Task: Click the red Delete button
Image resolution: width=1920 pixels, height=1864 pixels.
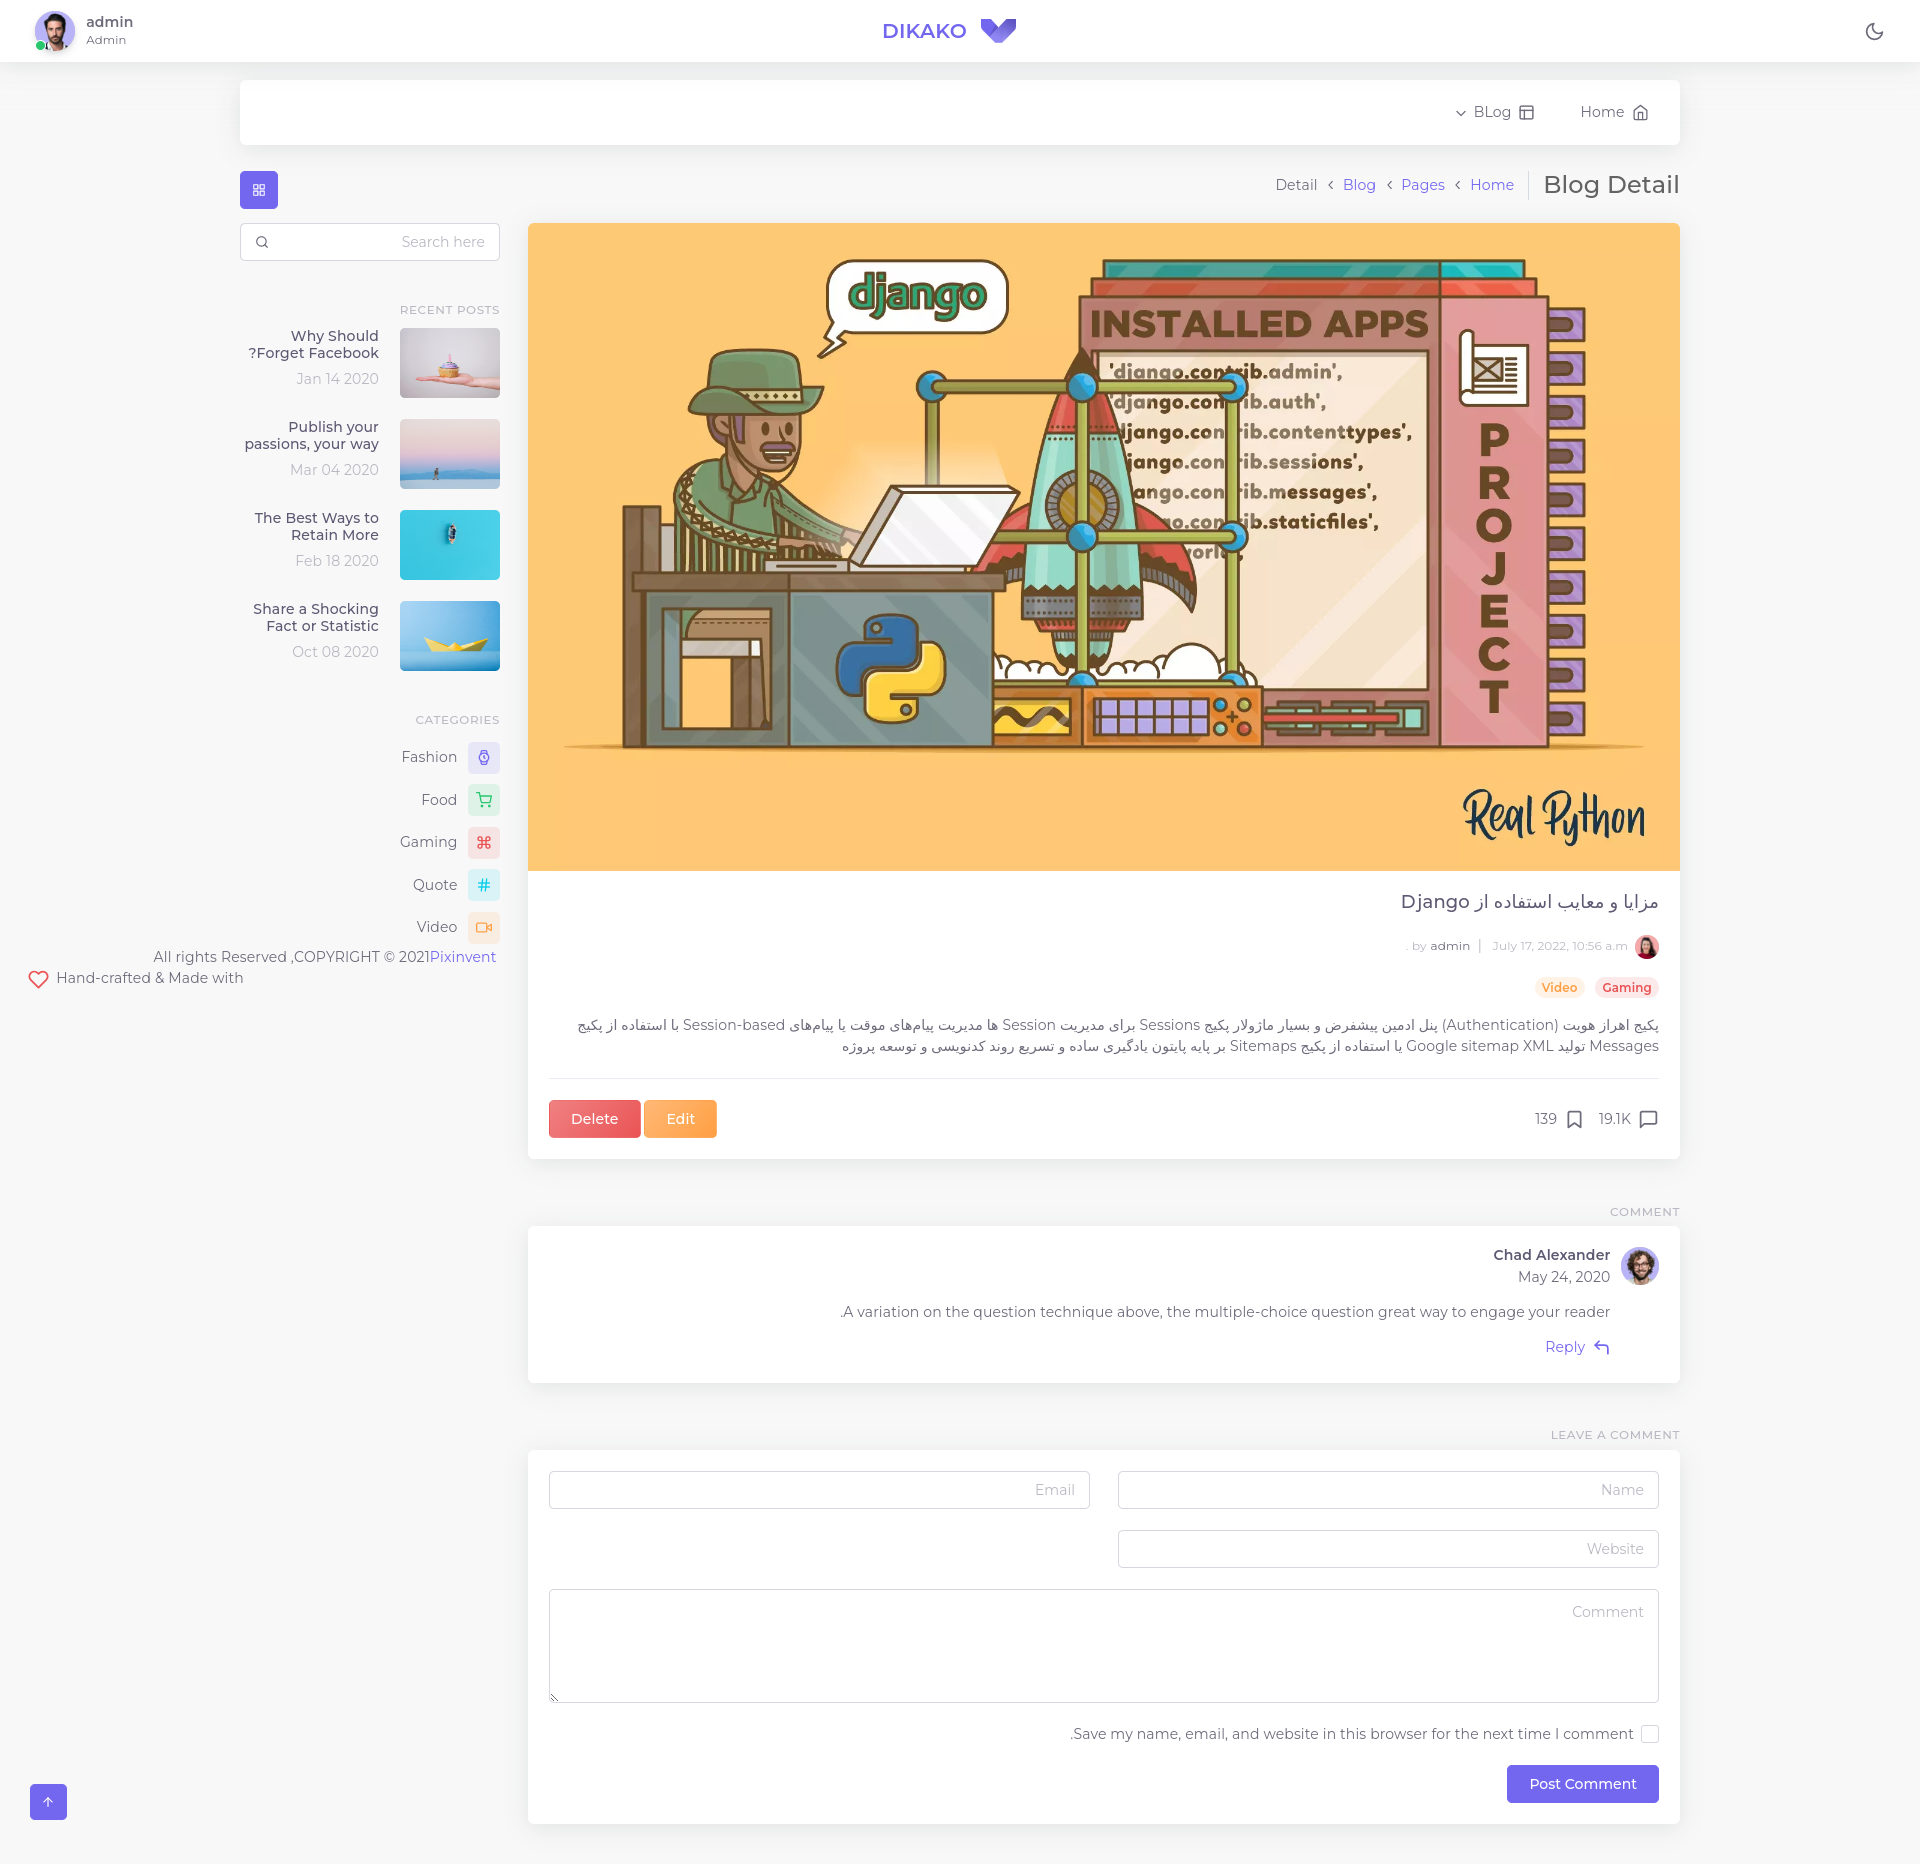Action: [x=594, y=1119]
